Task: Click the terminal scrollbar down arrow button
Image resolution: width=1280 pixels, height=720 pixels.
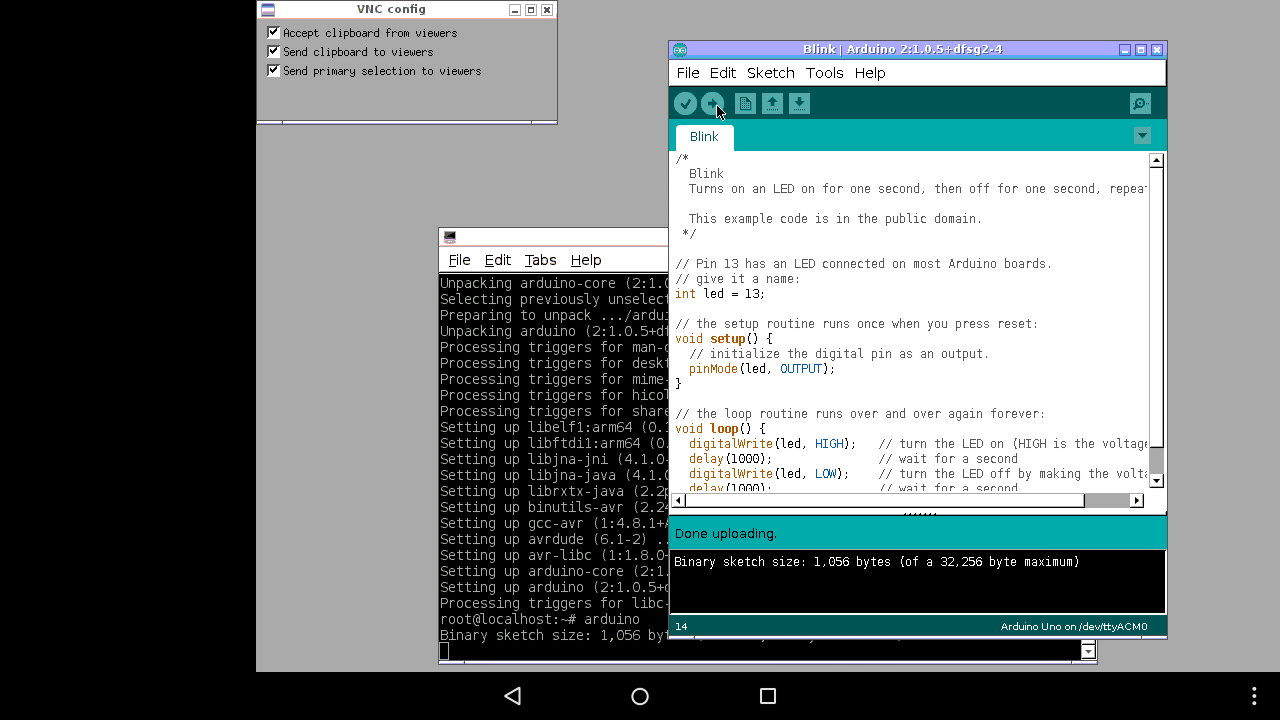Action: [1088, 652]
